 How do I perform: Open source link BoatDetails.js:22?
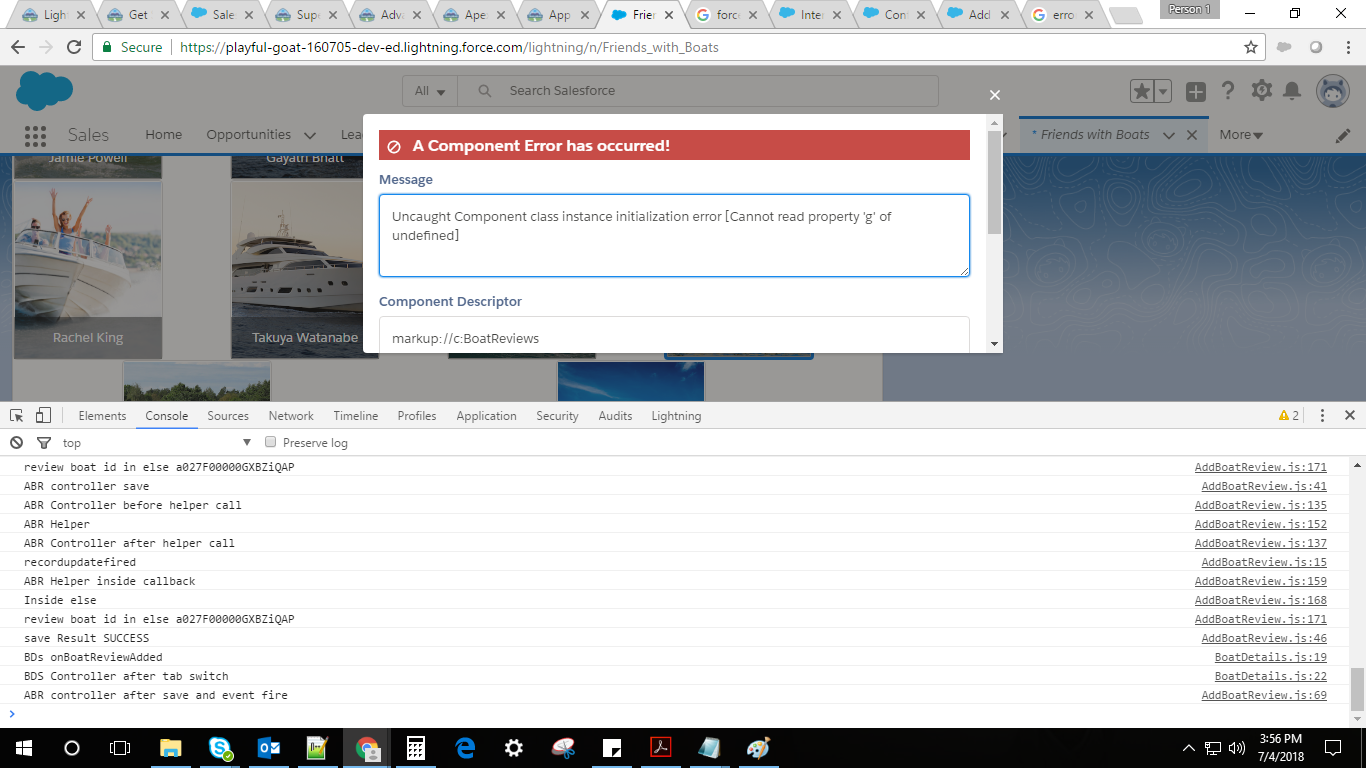tap(1271, 676)
